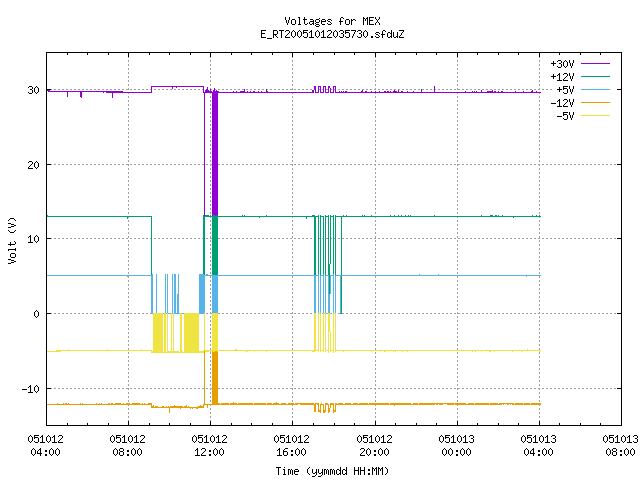Click the y-axis tick label 10
640x480 pixels.
click(33, 239)
